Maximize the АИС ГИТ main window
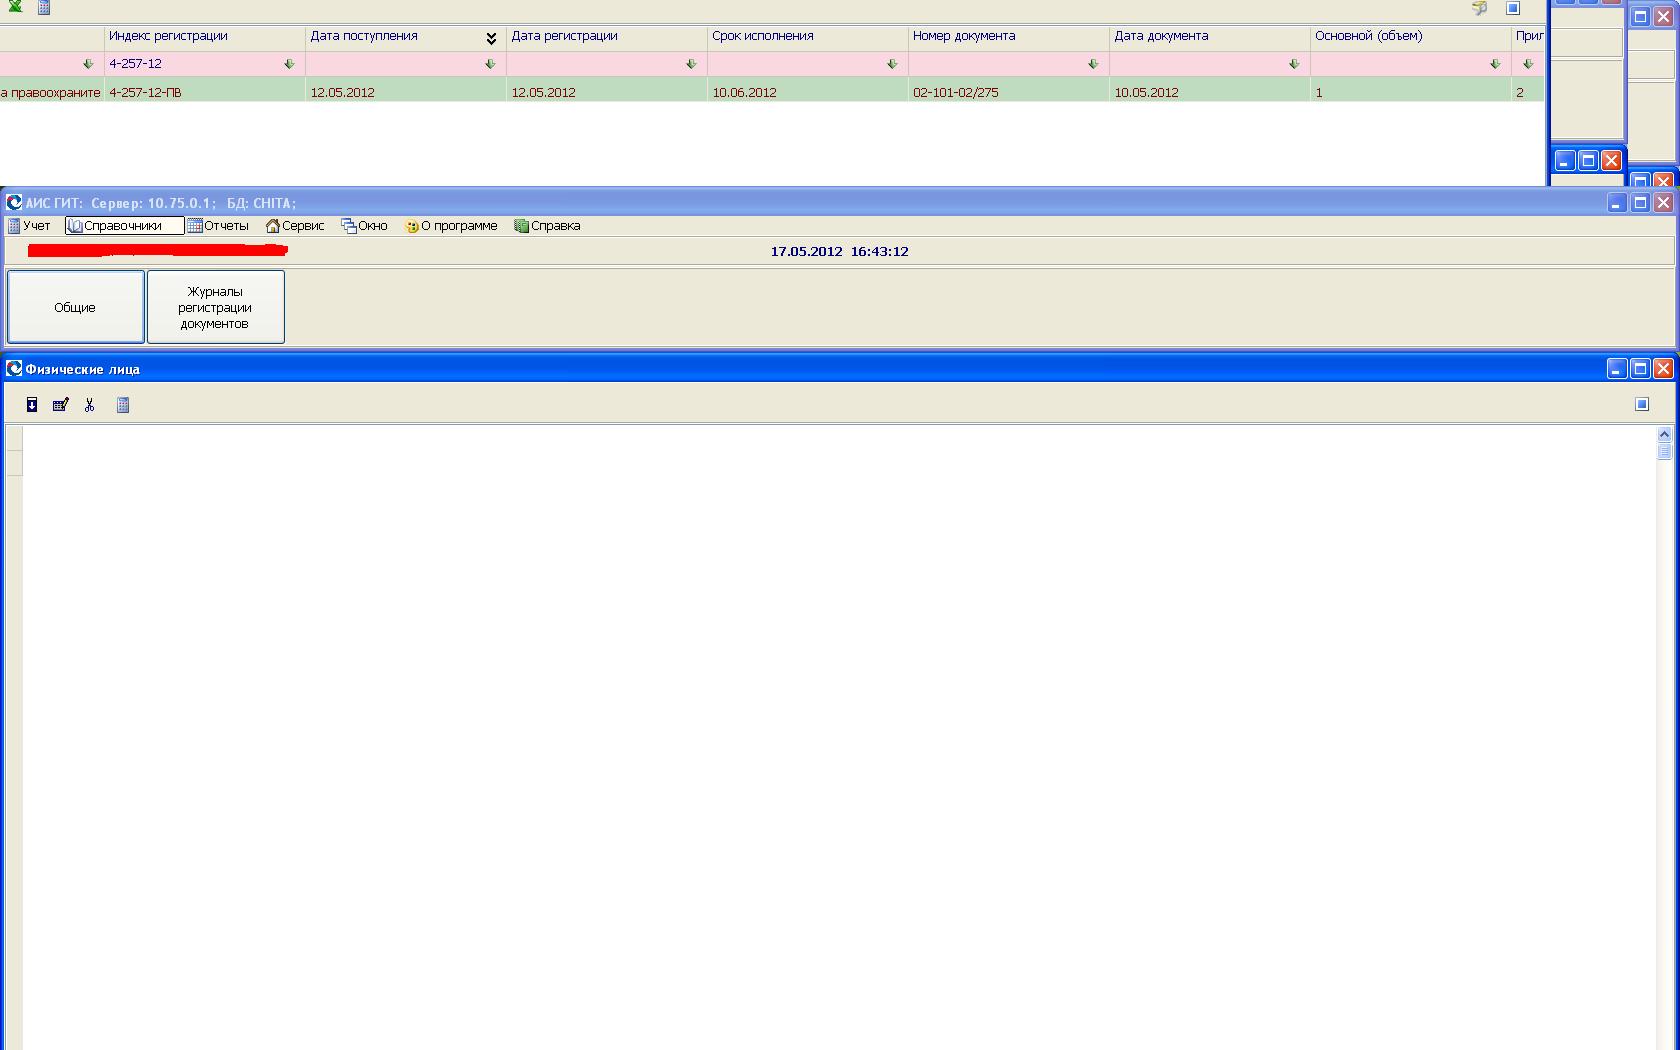The width and height of the screenshot is (1680, 1050). pyautogui.click(x=1640, y=203)
